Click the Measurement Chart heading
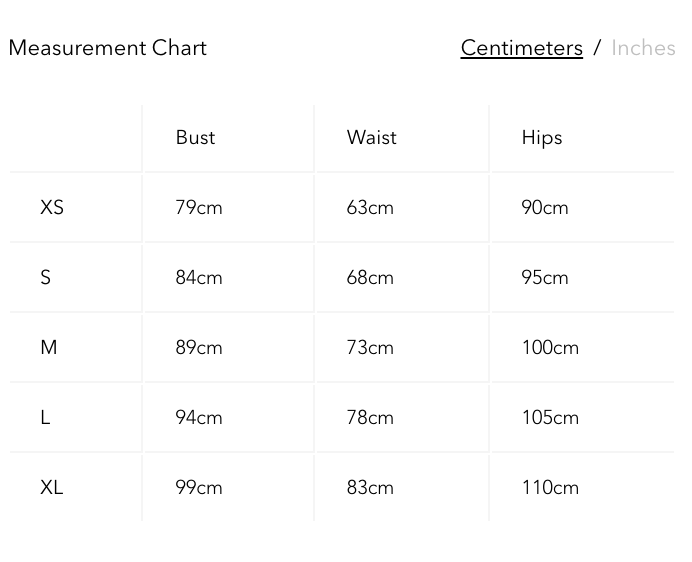 (107, 48)
